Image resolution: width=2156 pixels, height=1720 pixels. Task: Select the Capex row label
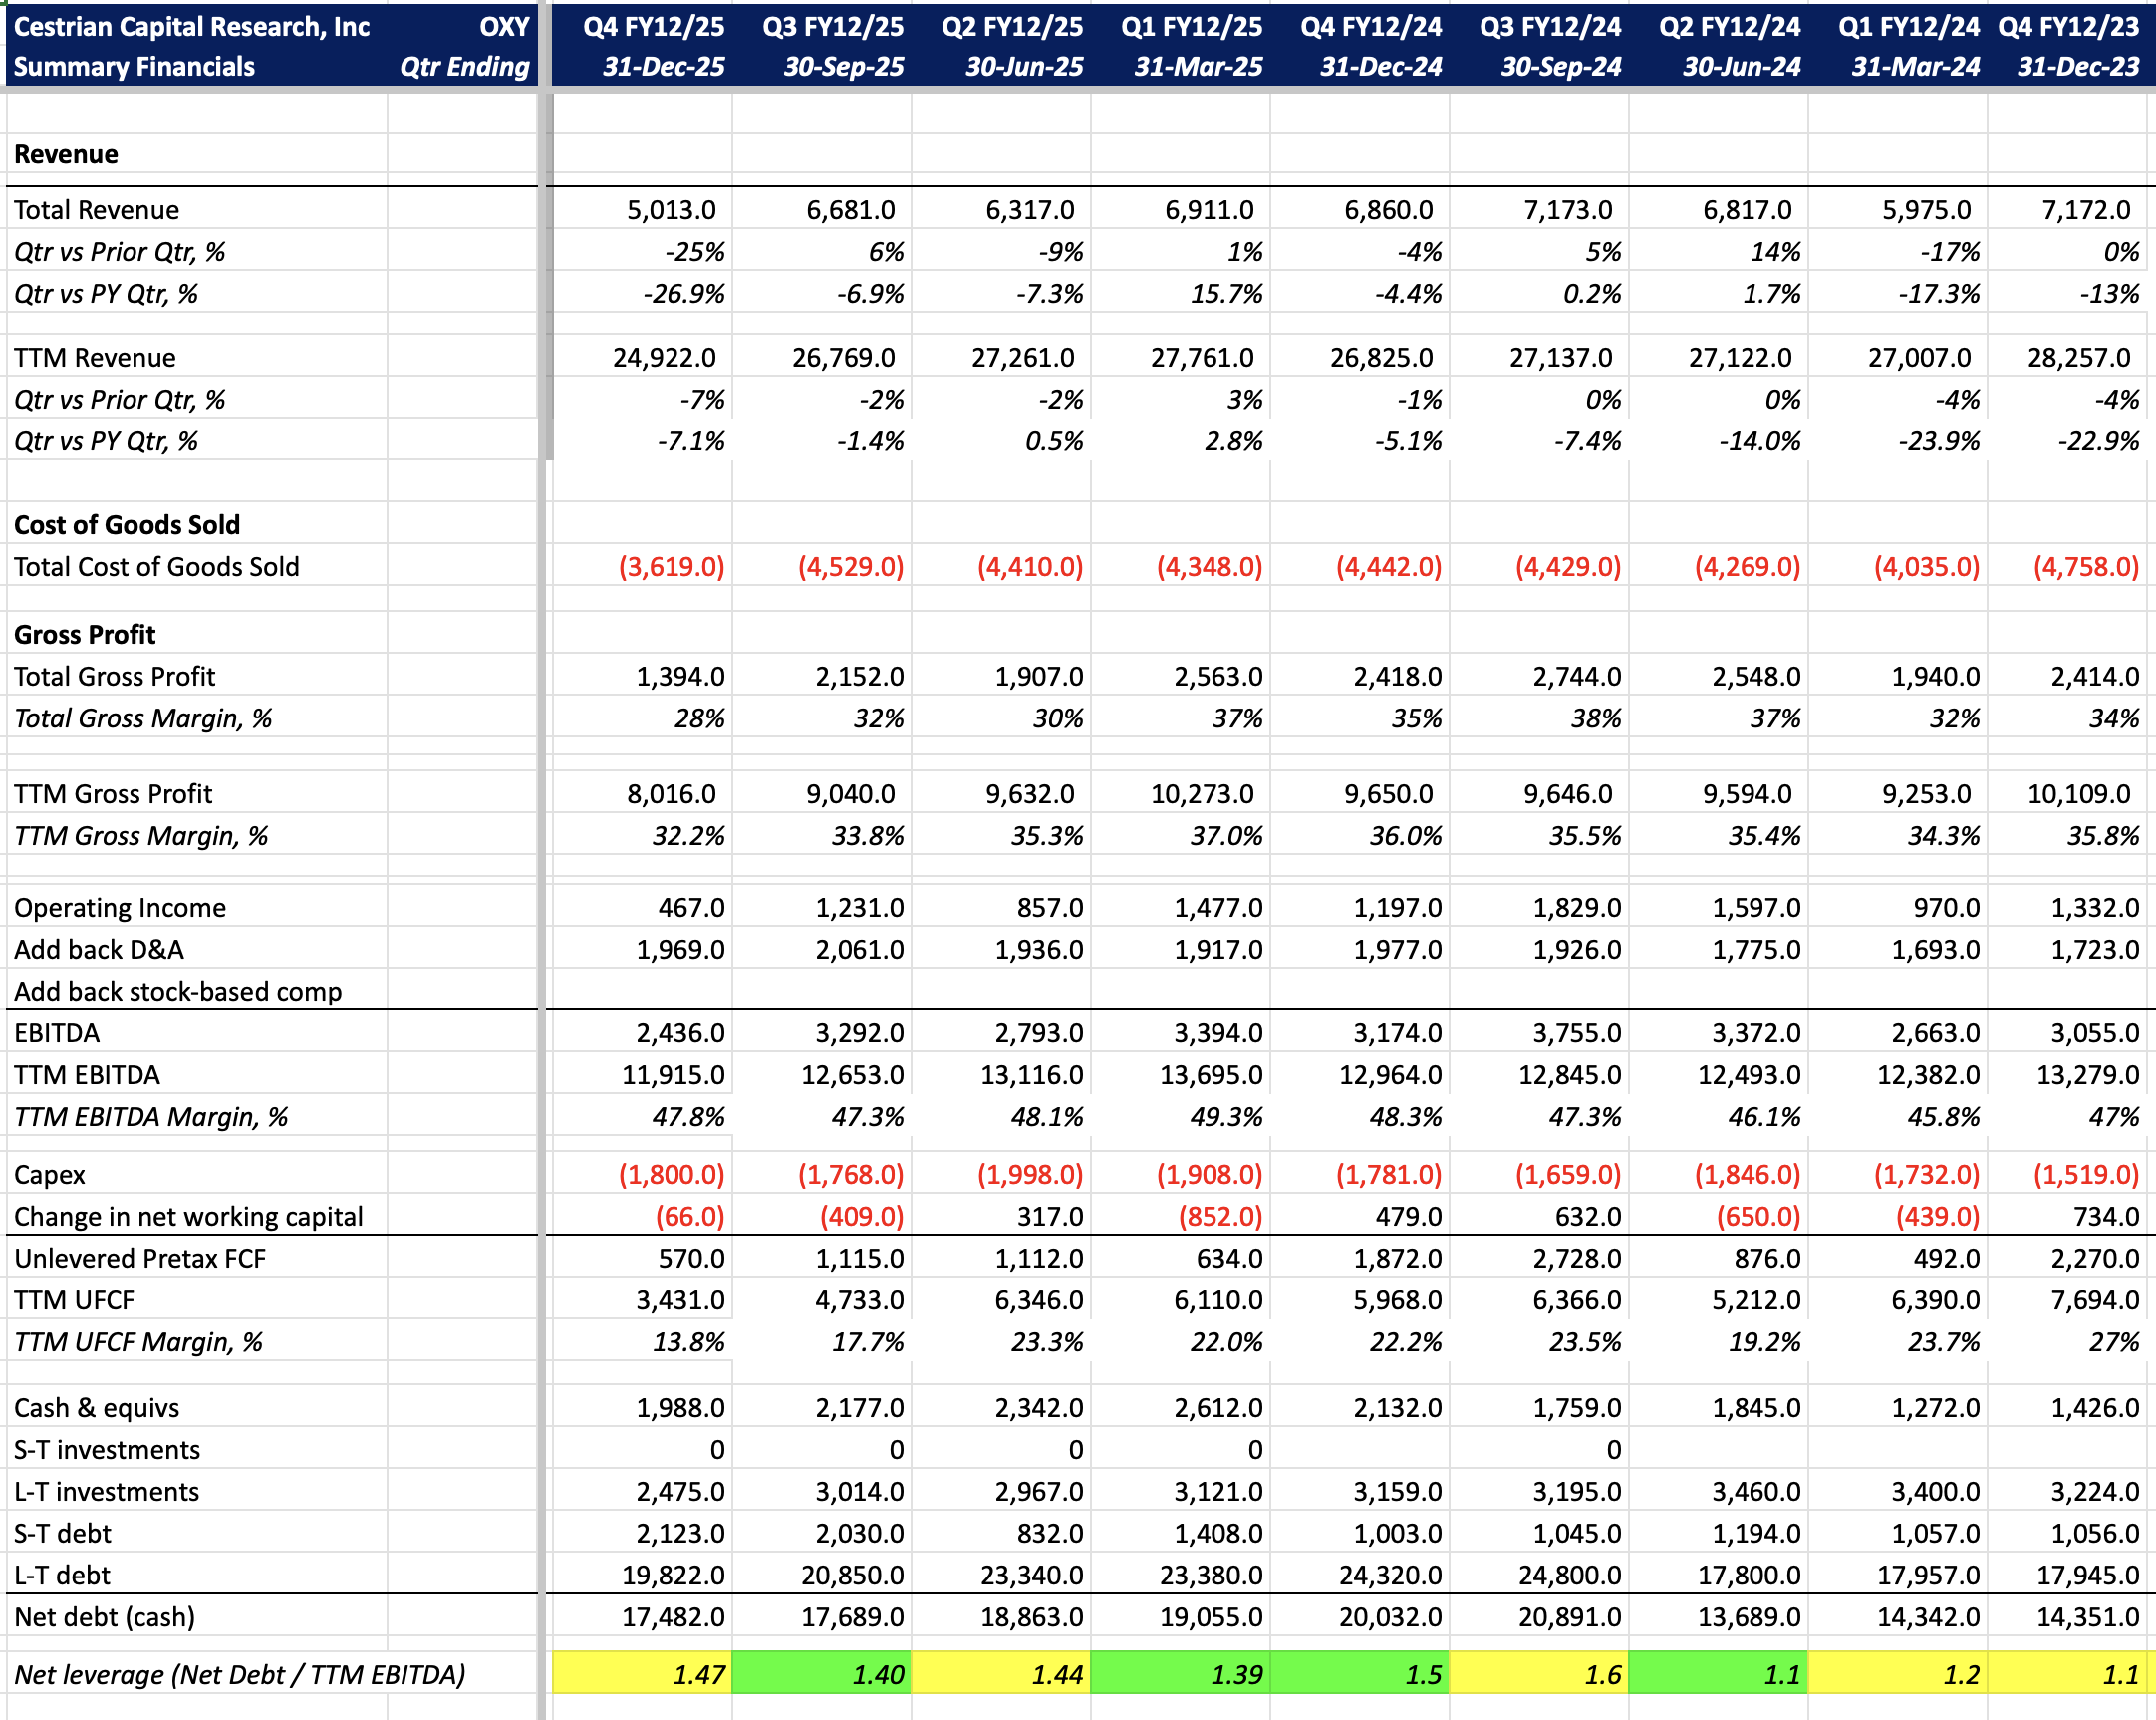point(50,1175)
